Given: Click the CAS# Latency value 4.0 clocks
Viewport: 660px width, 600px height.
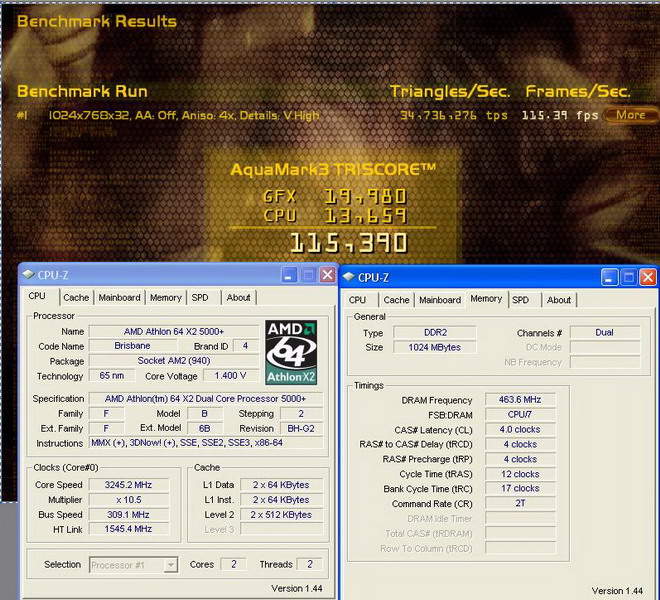Looking at the screenshot, I should pyautogui.click(x=520, y=429).
